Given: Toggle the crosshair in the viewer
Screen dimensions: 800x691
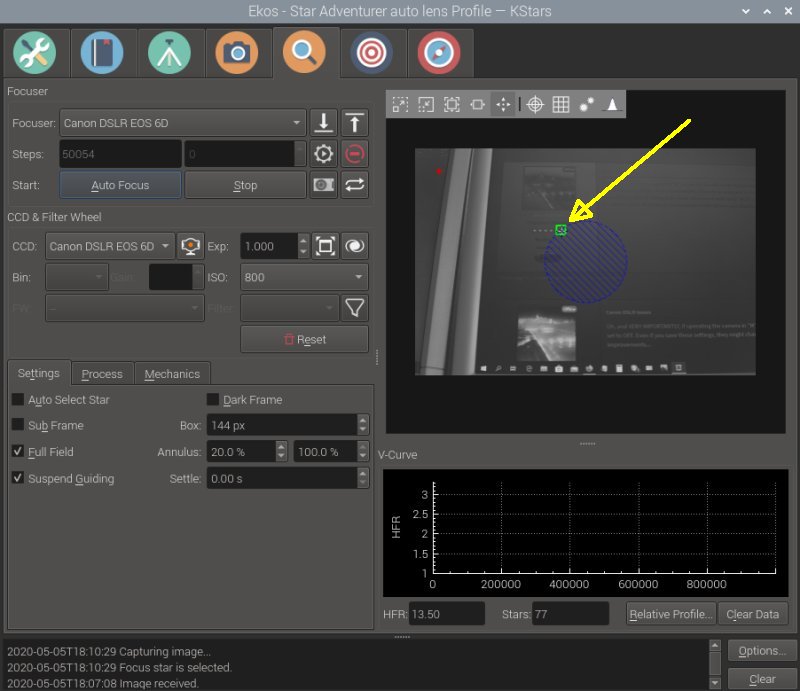Looking at the screenshot, I should pos(535,105).
